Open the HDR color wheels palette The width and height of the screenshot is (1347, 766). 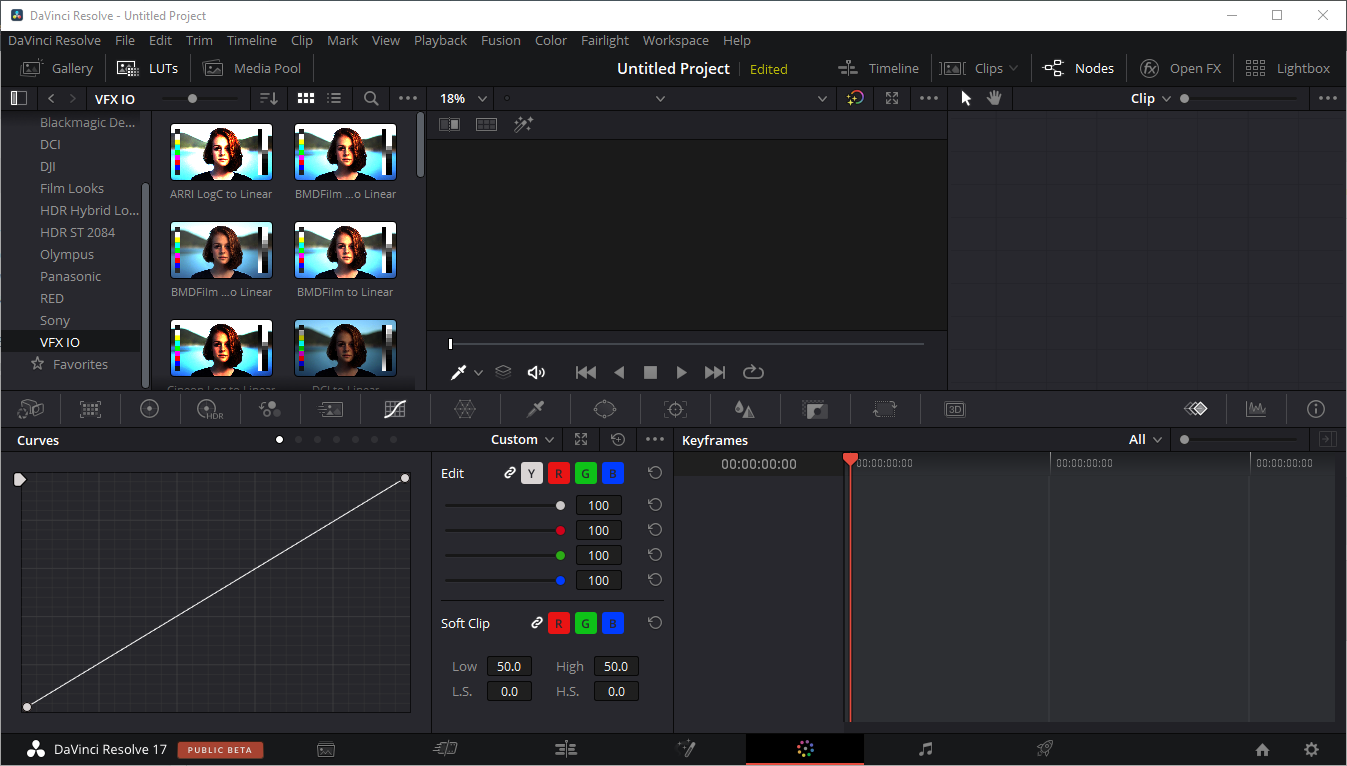click(209, 409)
